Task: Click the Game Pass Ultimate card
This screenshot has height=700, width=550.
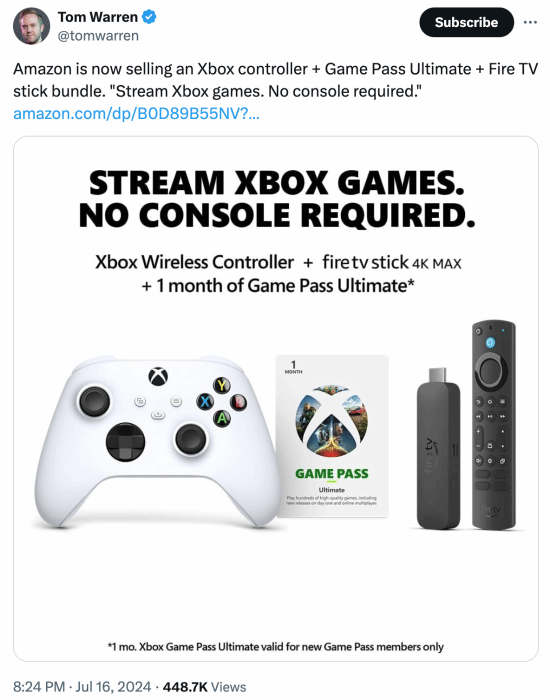Action: point(332,436)
